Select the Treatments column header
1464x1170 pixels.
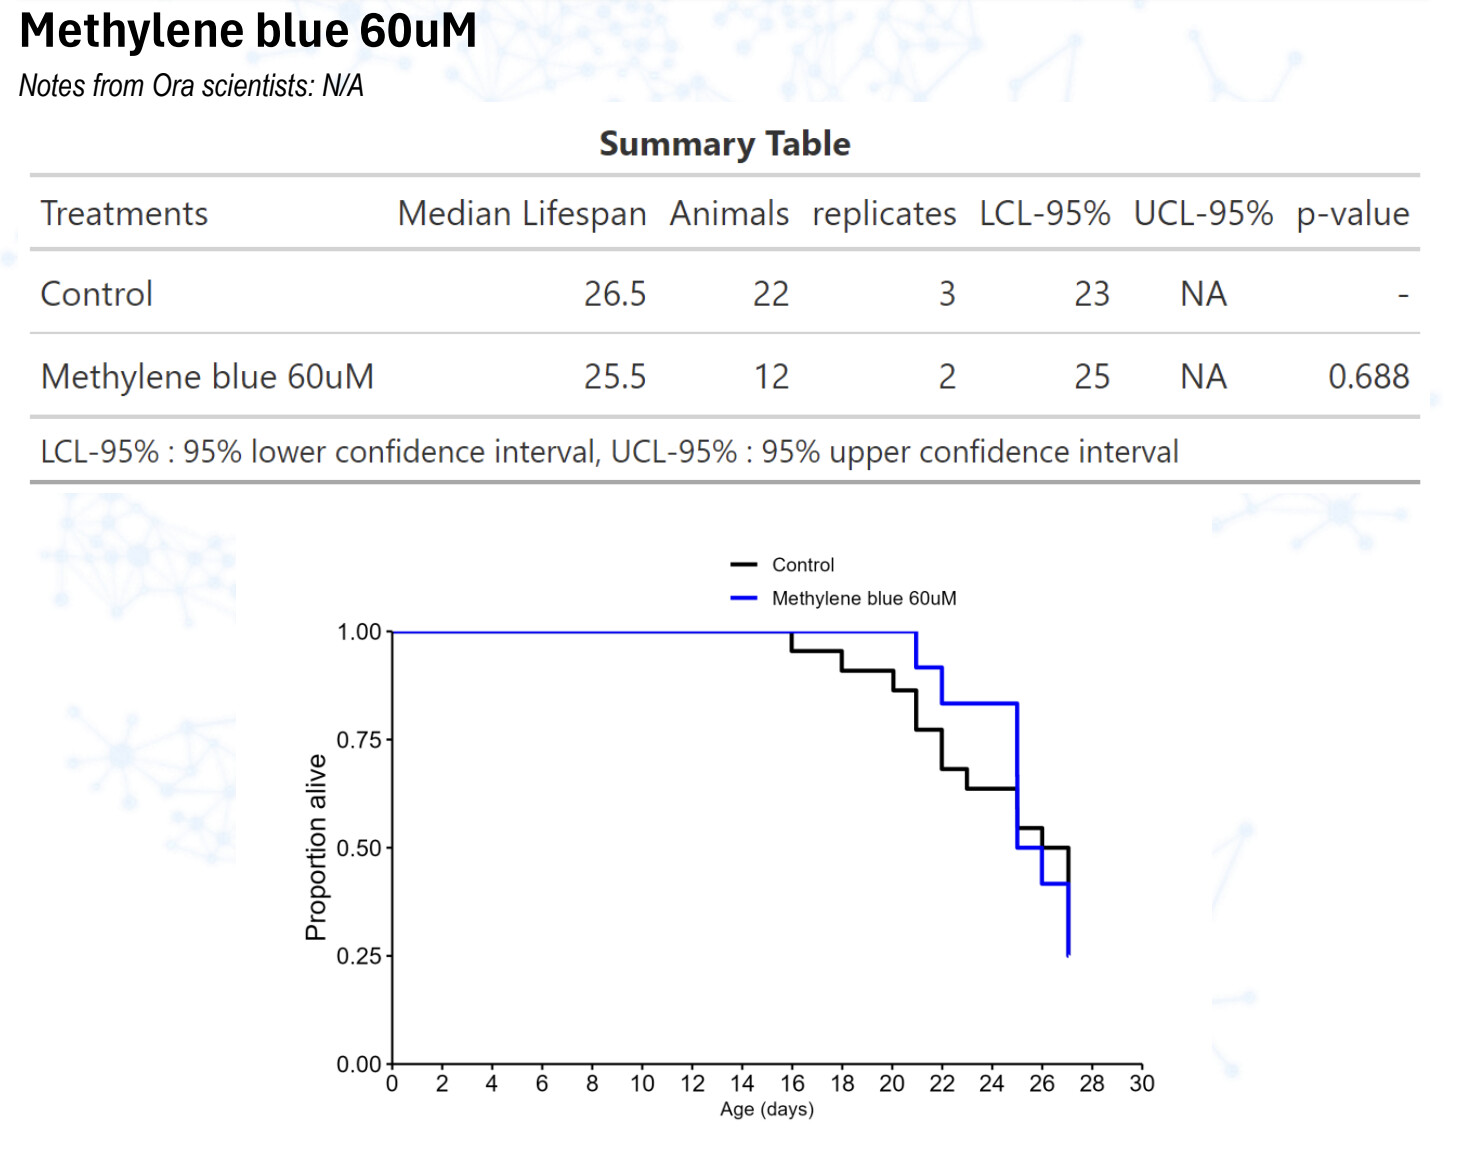tap(124, 214)
